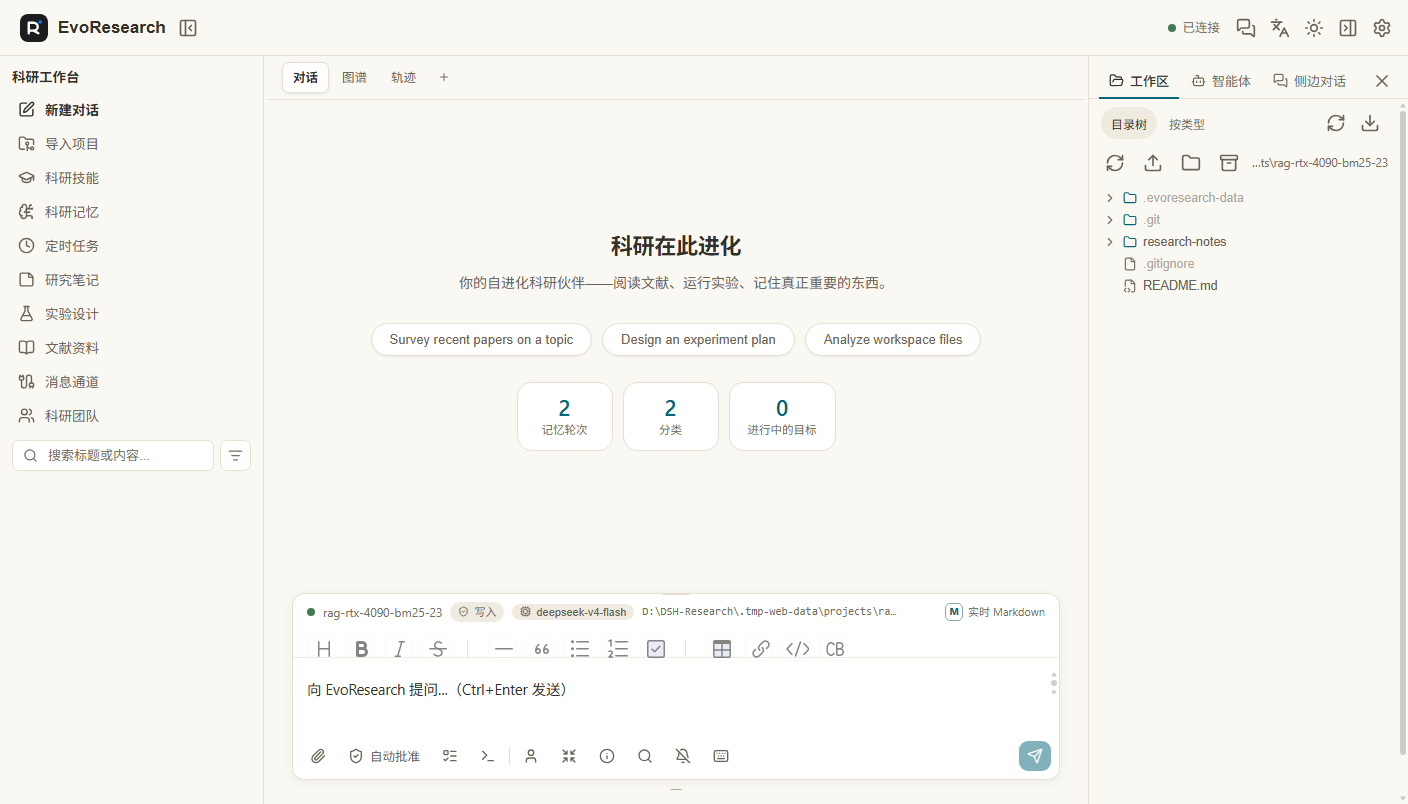
Task: Insert a bulleted list
Action: (580, 649)
